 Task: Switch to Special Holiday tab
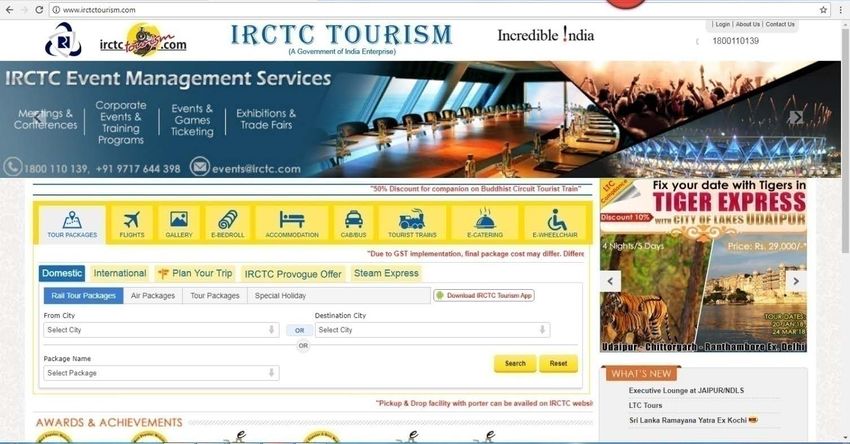pyautogui.click(x=280, y=295)
